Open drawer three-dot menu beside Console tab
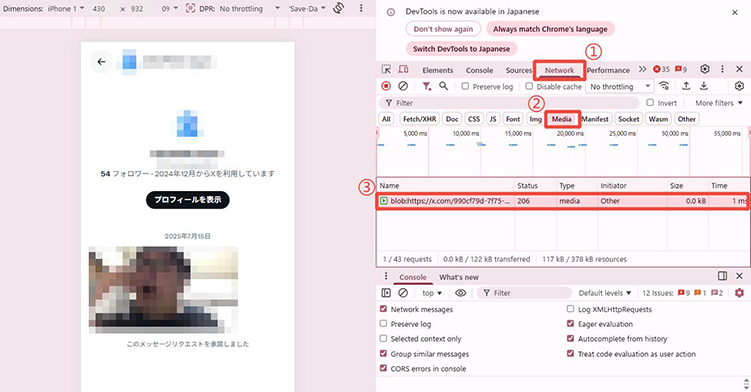Screen dimensions: 751x392 coord(386,277)
